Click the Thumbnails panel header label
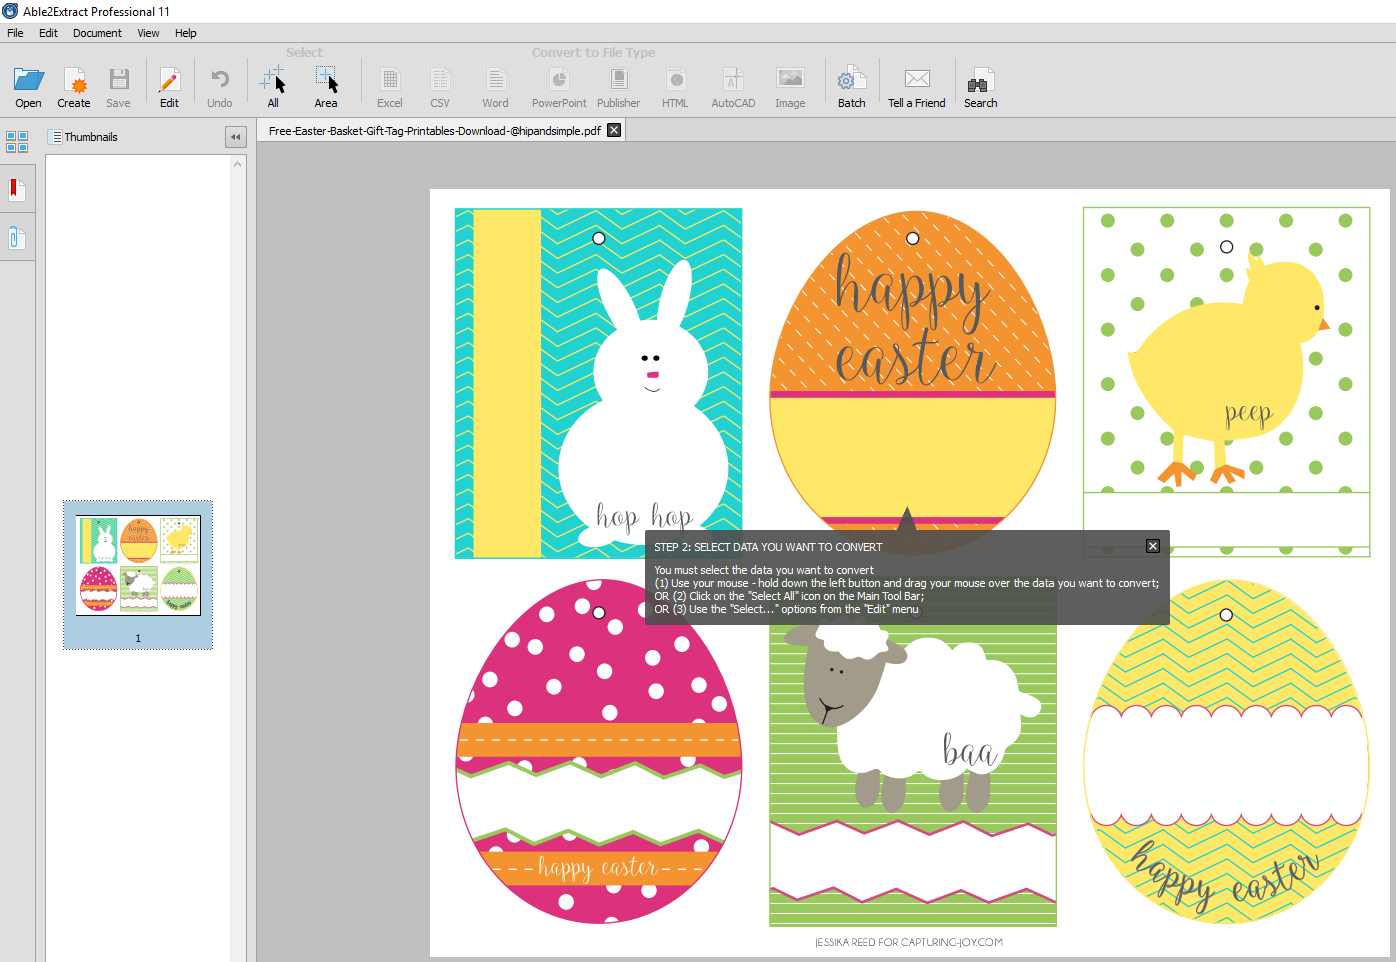The width and height of the screenshot is (1396, 962). (x=90, y=137)
